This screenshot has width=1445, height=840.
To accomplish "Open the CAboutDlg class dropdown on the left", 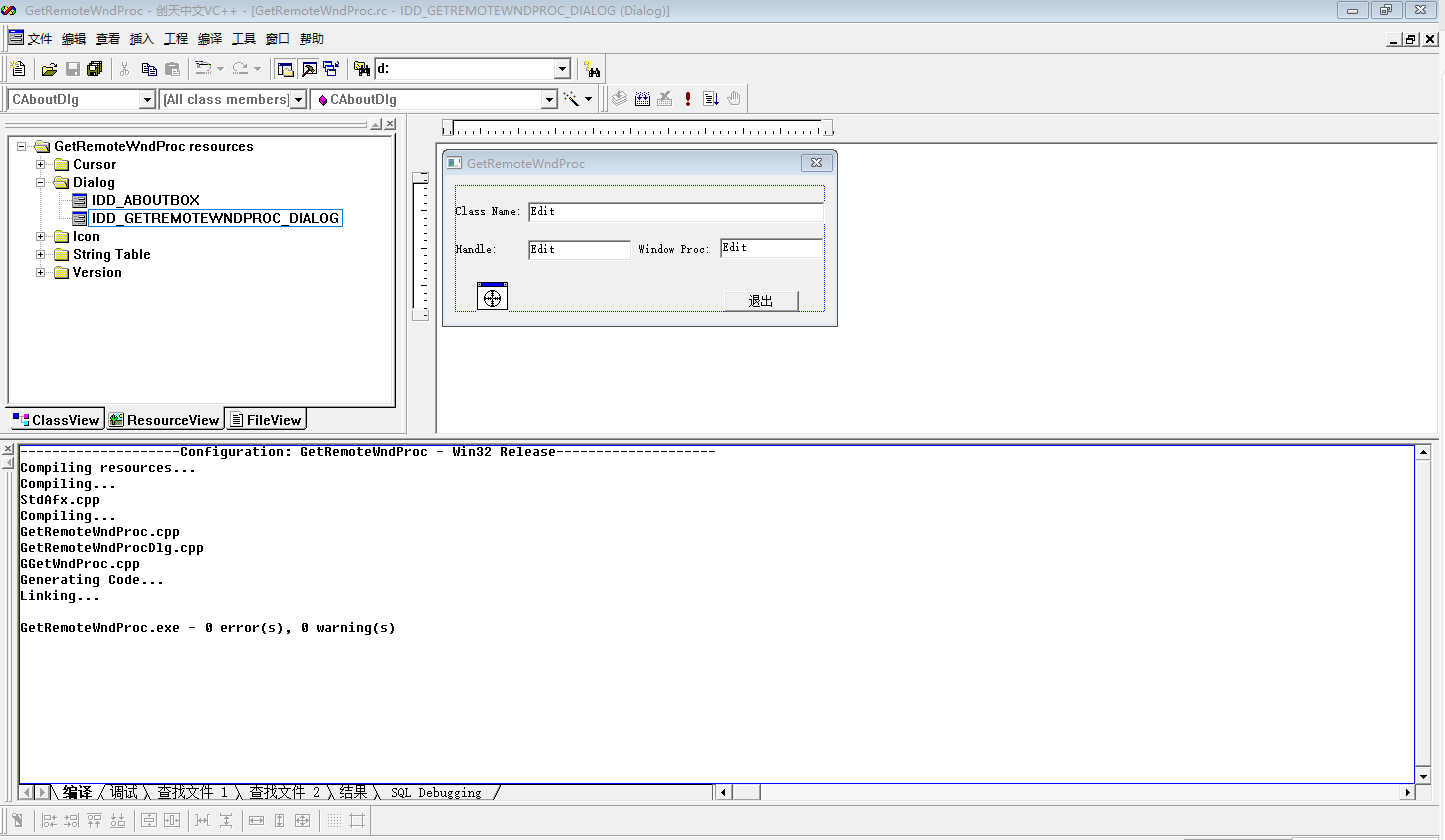I will point(147,99).
